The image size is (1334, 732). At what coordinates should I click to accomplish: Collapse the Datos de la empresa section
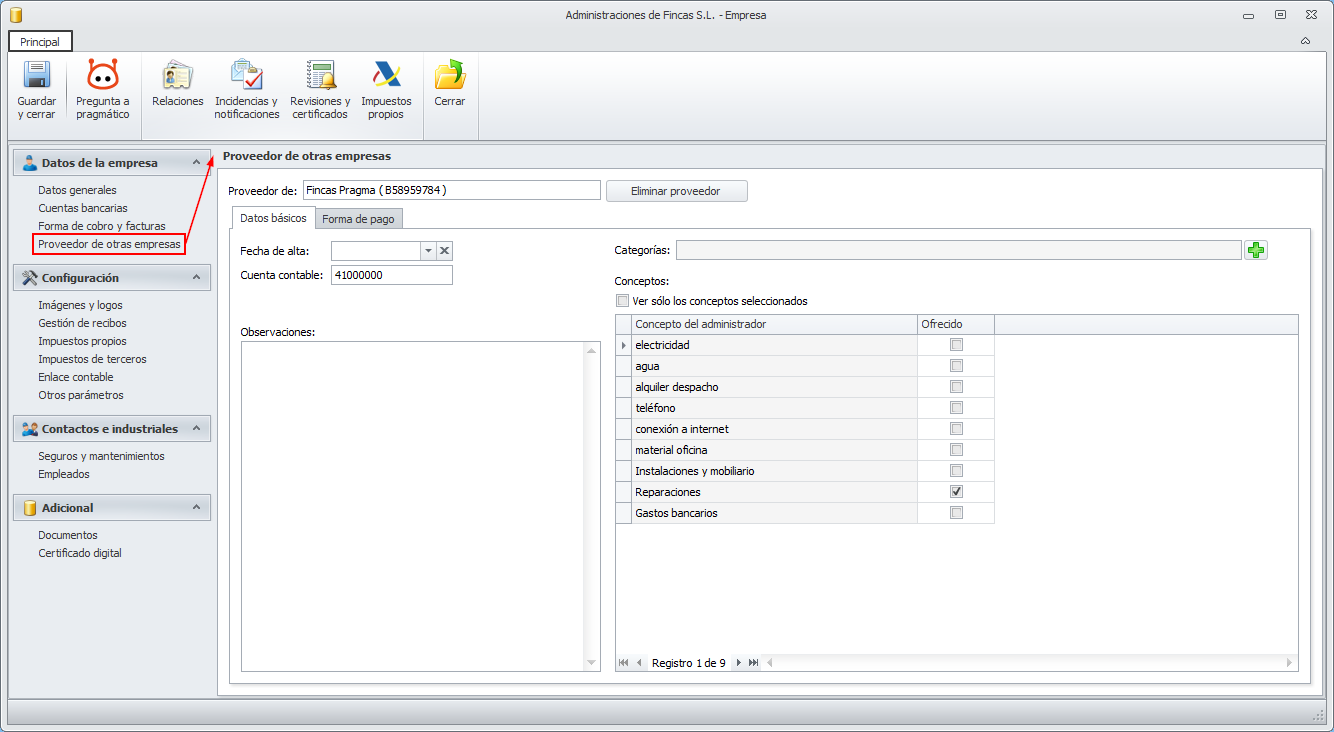click(x=196, y=163)
